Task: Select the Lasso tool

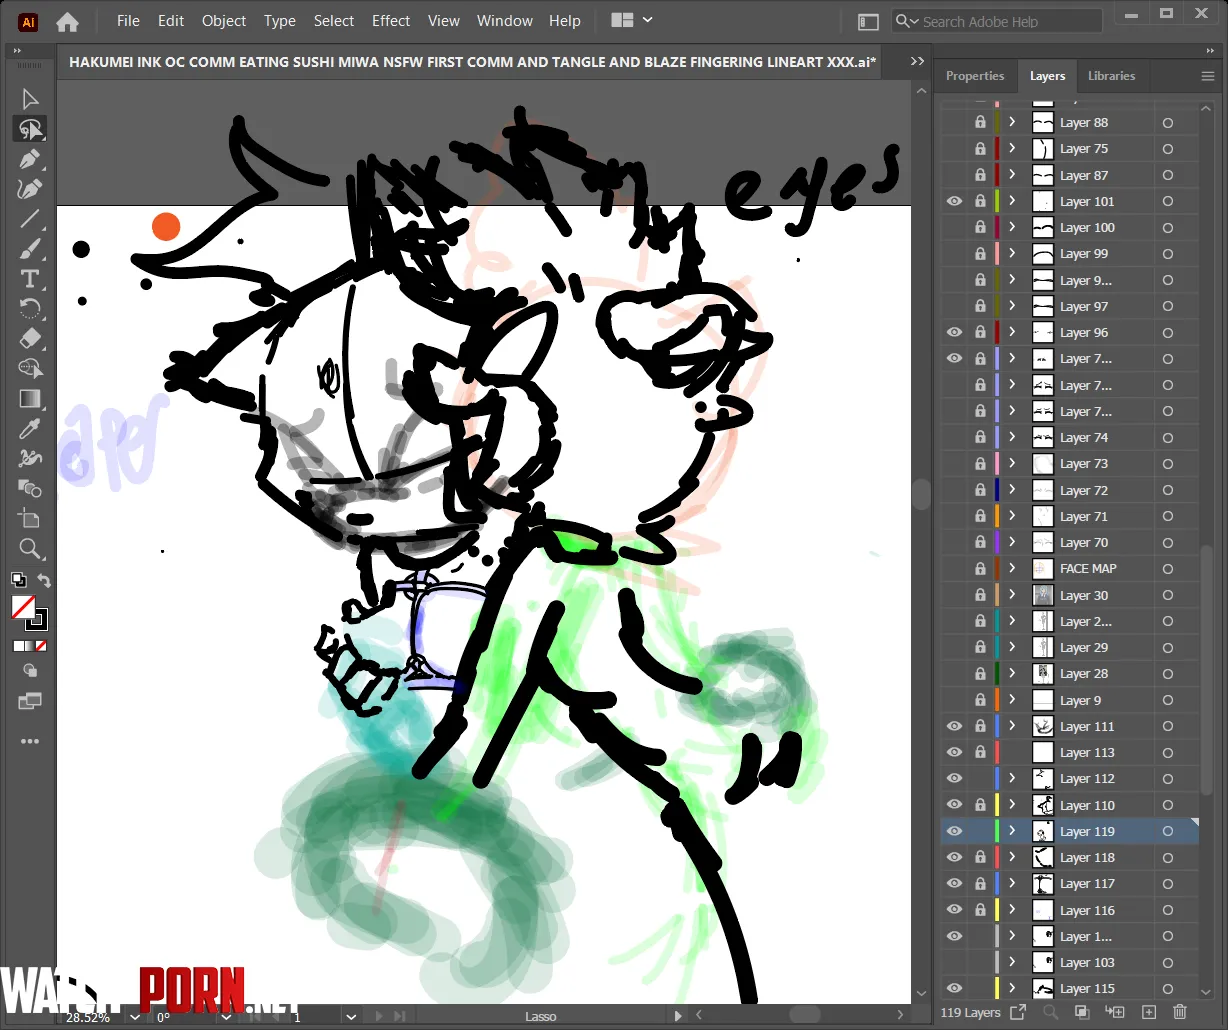Action: click(30, 128)
